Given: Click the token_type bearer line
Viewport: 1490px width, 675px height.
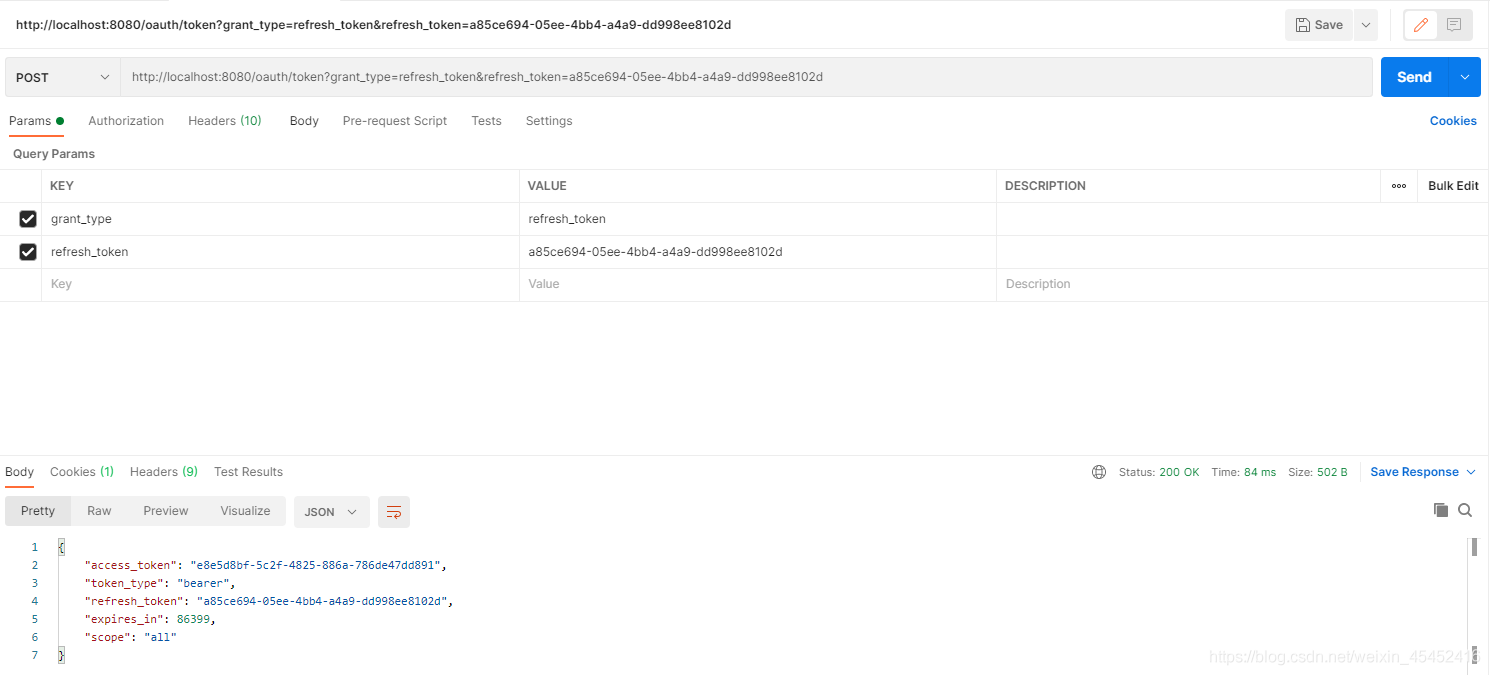Looking at the screenshot, I should coord(160,583).
